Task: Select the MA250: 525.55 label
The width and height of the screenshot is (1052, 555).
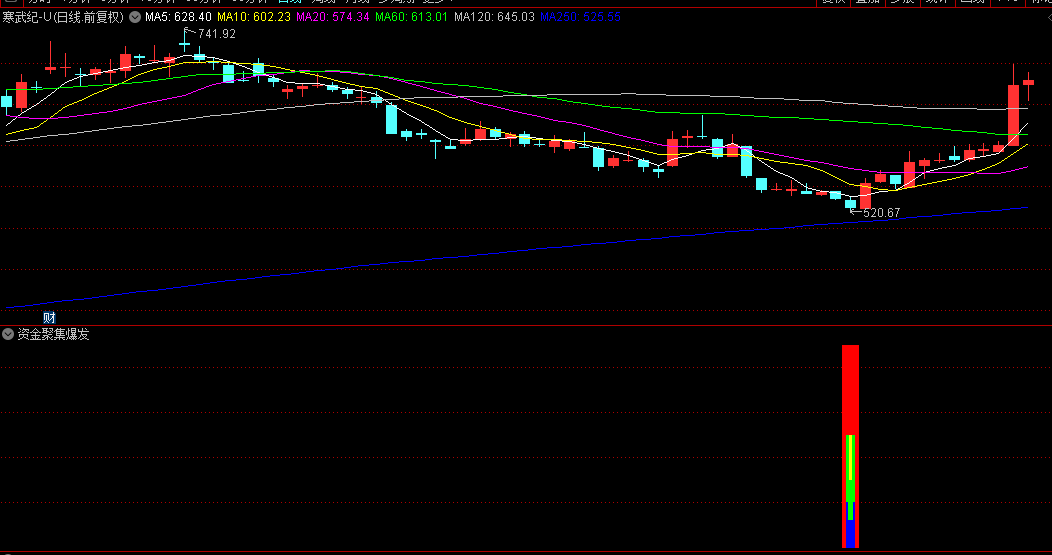Action: click(x=580, y=17)
